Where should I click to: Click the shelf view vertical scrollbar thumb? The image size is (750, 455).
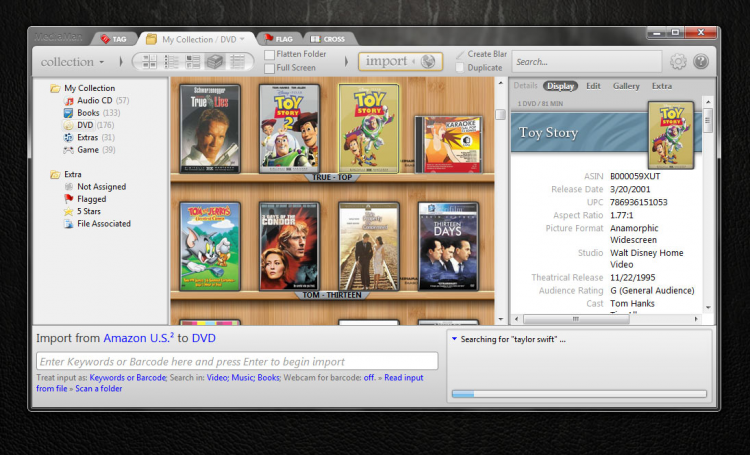pos(500,114)
